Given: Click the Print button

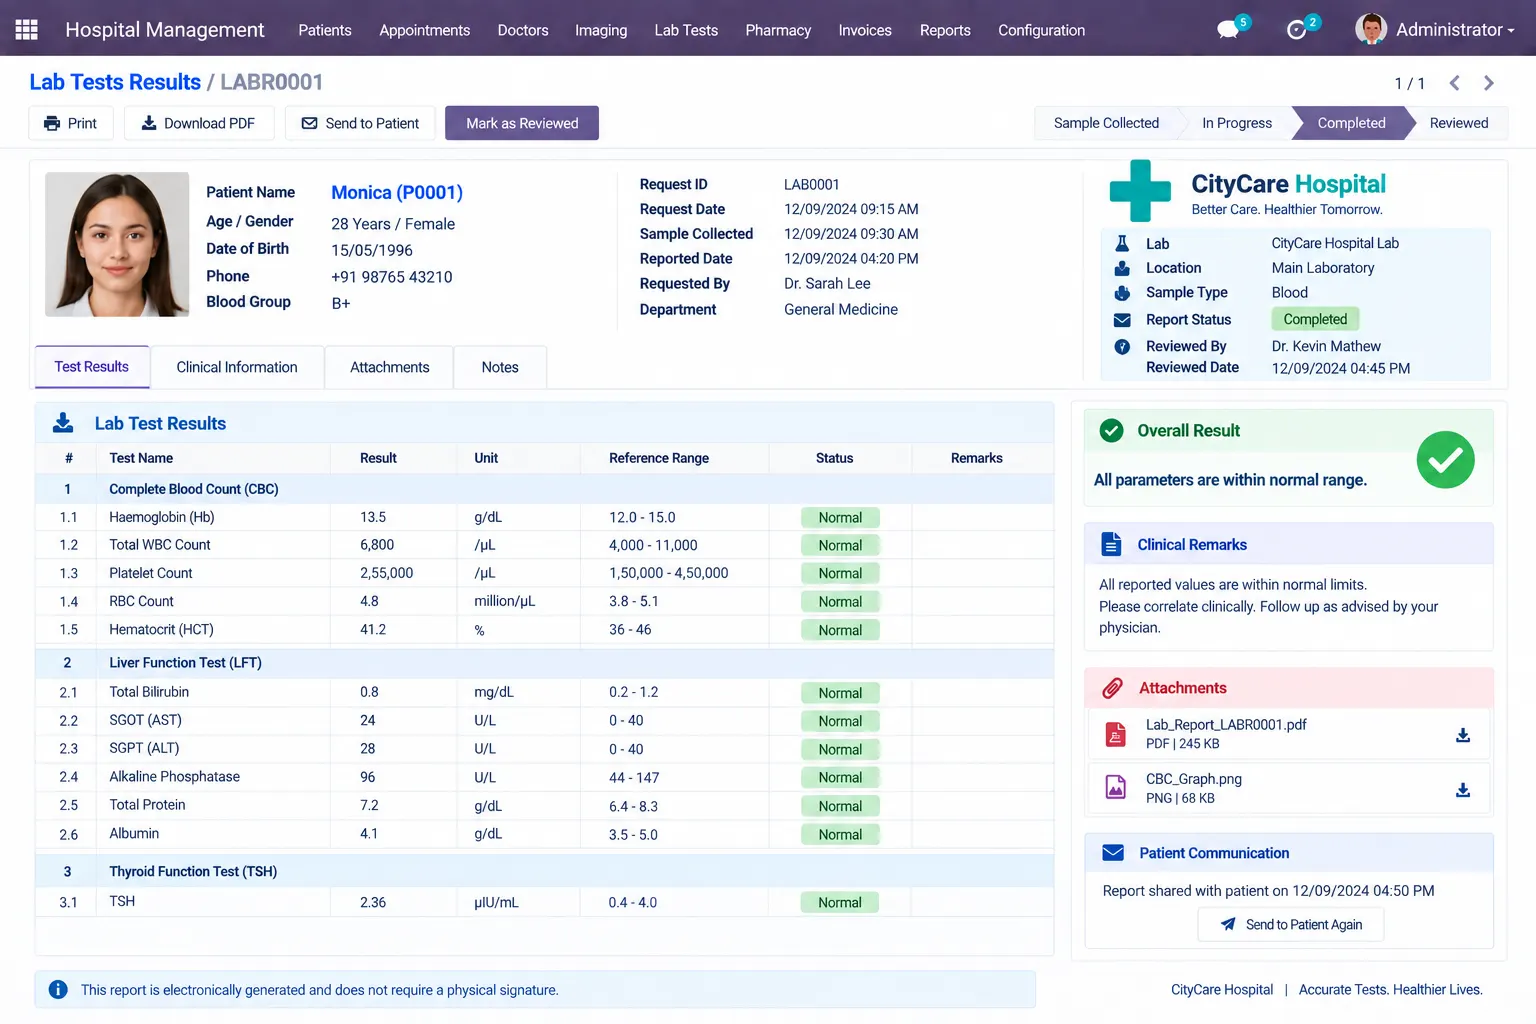Looking at the screenshot, I should pos(70,123).
